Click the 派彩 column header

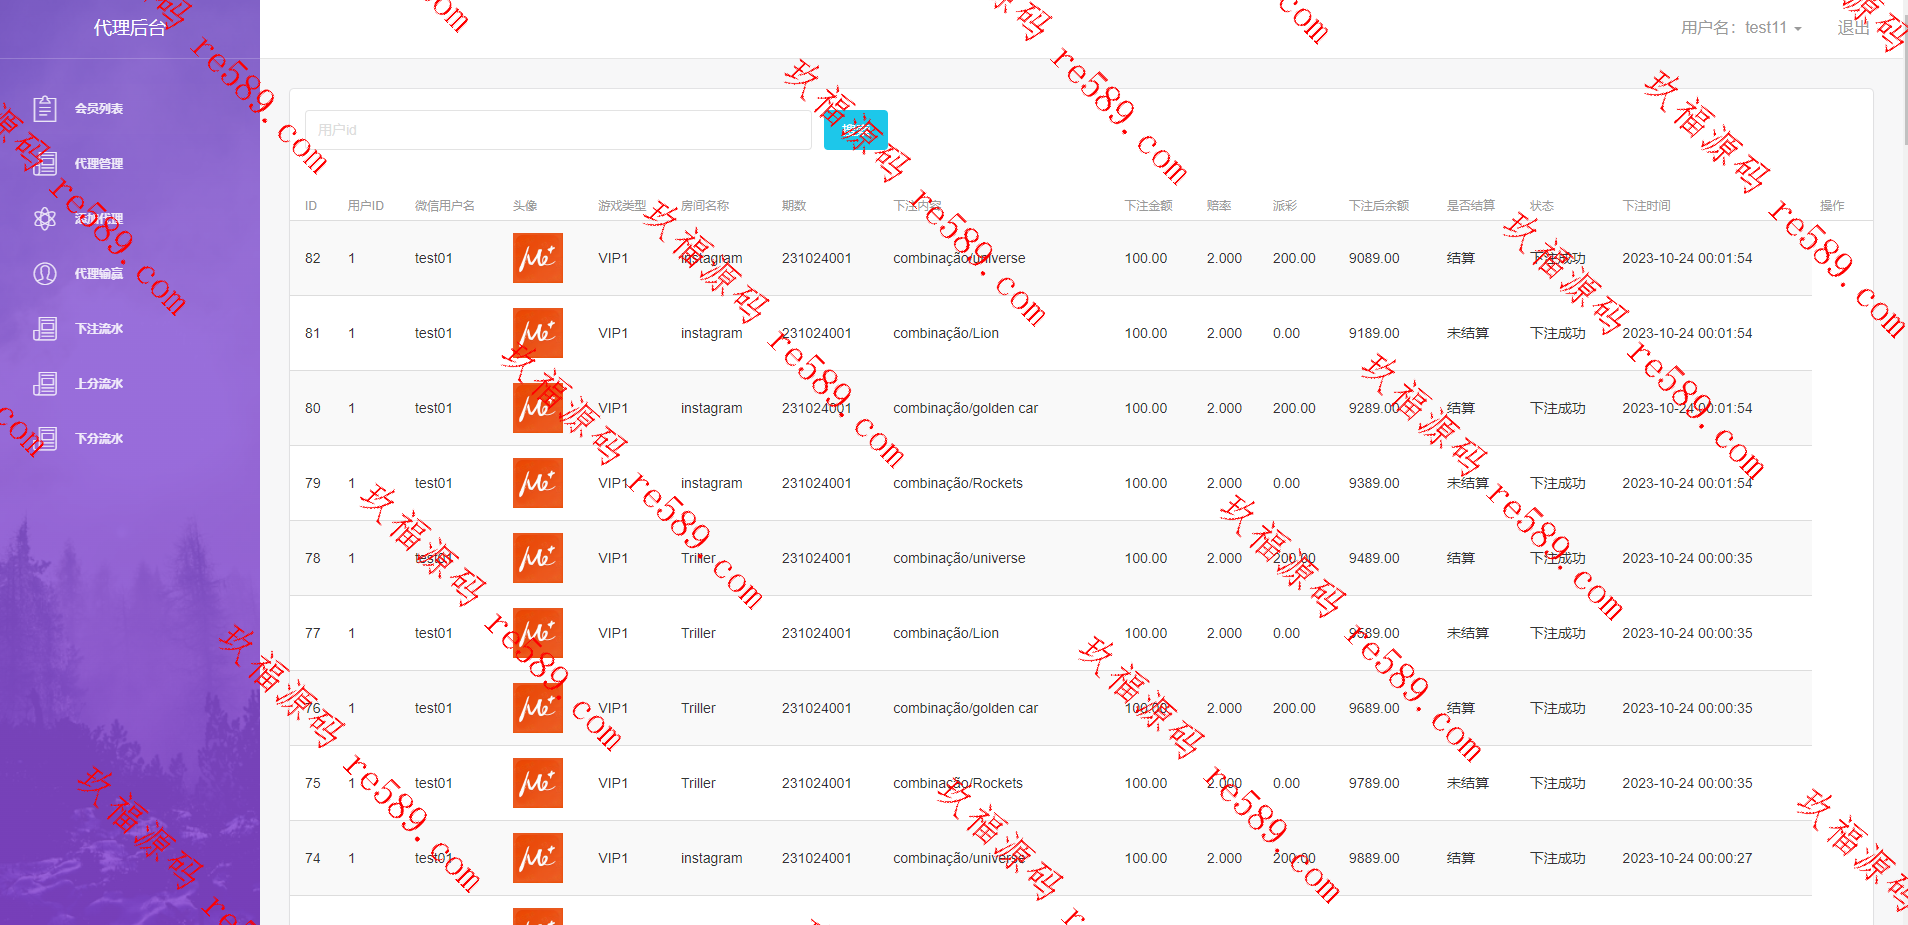pos(1285,206)
